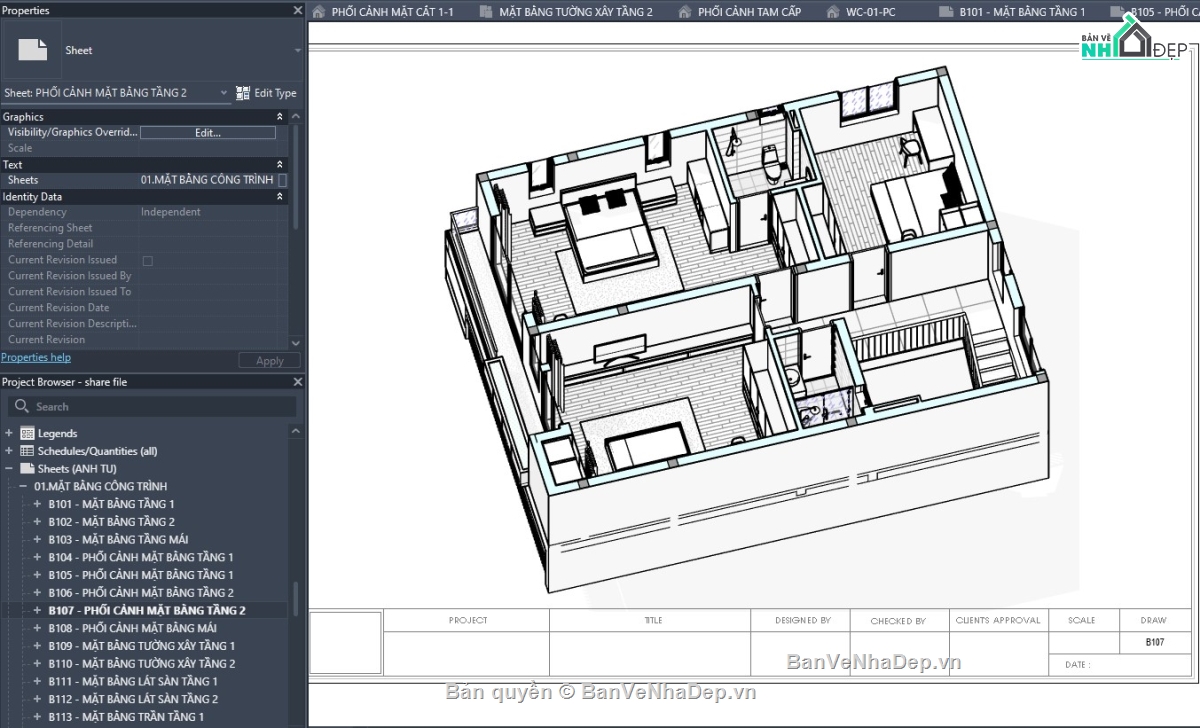Click the Project Browser vertical scrollbar

pos(295,600)
